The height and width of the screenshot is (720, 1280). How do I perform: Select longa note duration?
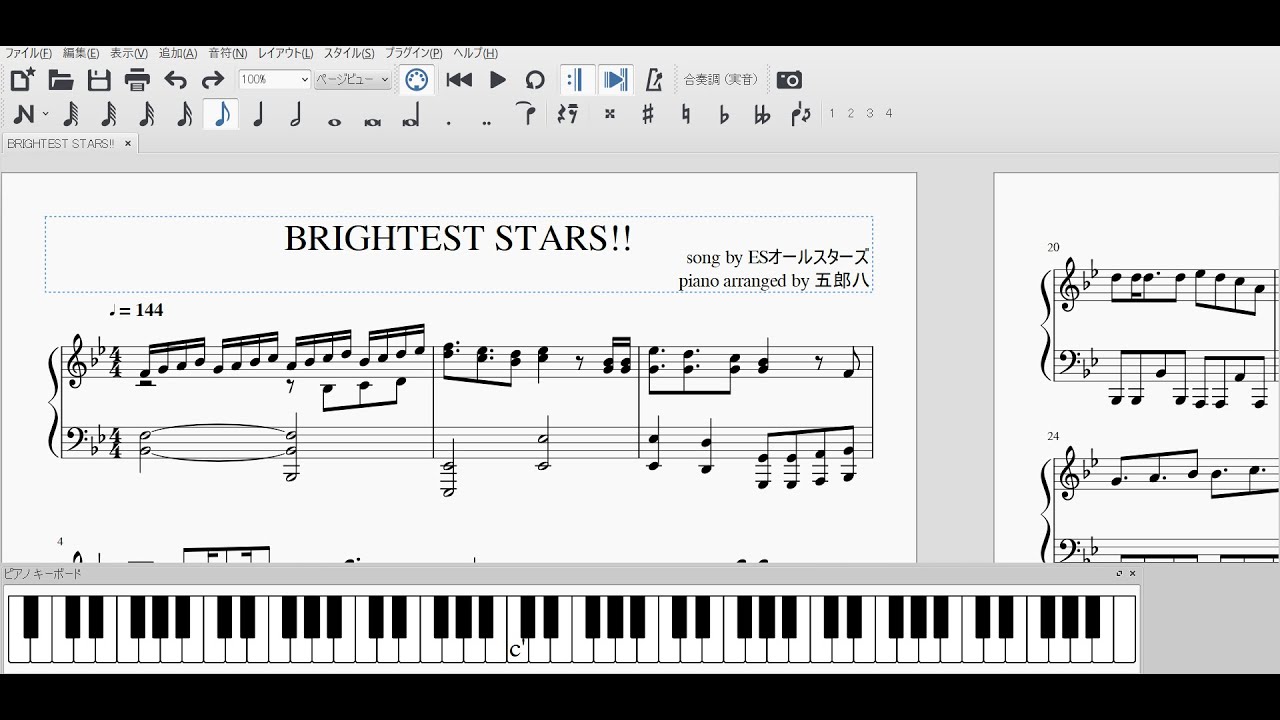click(x=410, y=116)
